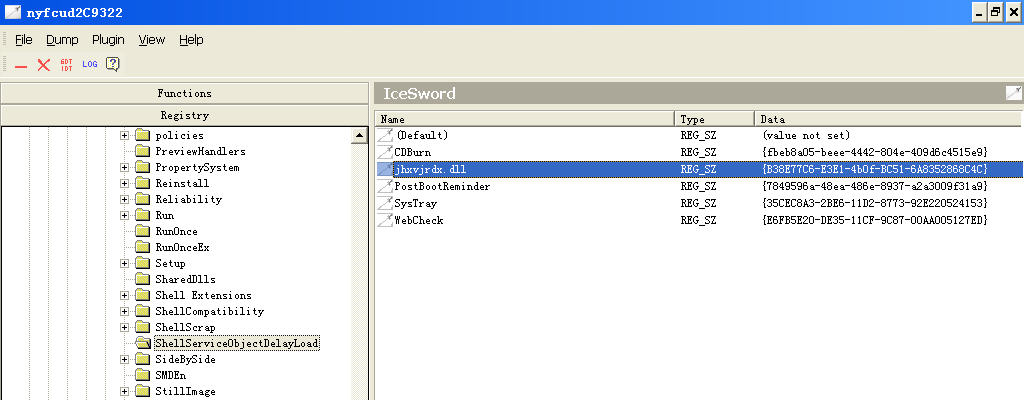Image resolution: width=1024 pixels, height=400 pixels.
Task: Click the red X toolbar icon
Action: [x=44, y=65]
